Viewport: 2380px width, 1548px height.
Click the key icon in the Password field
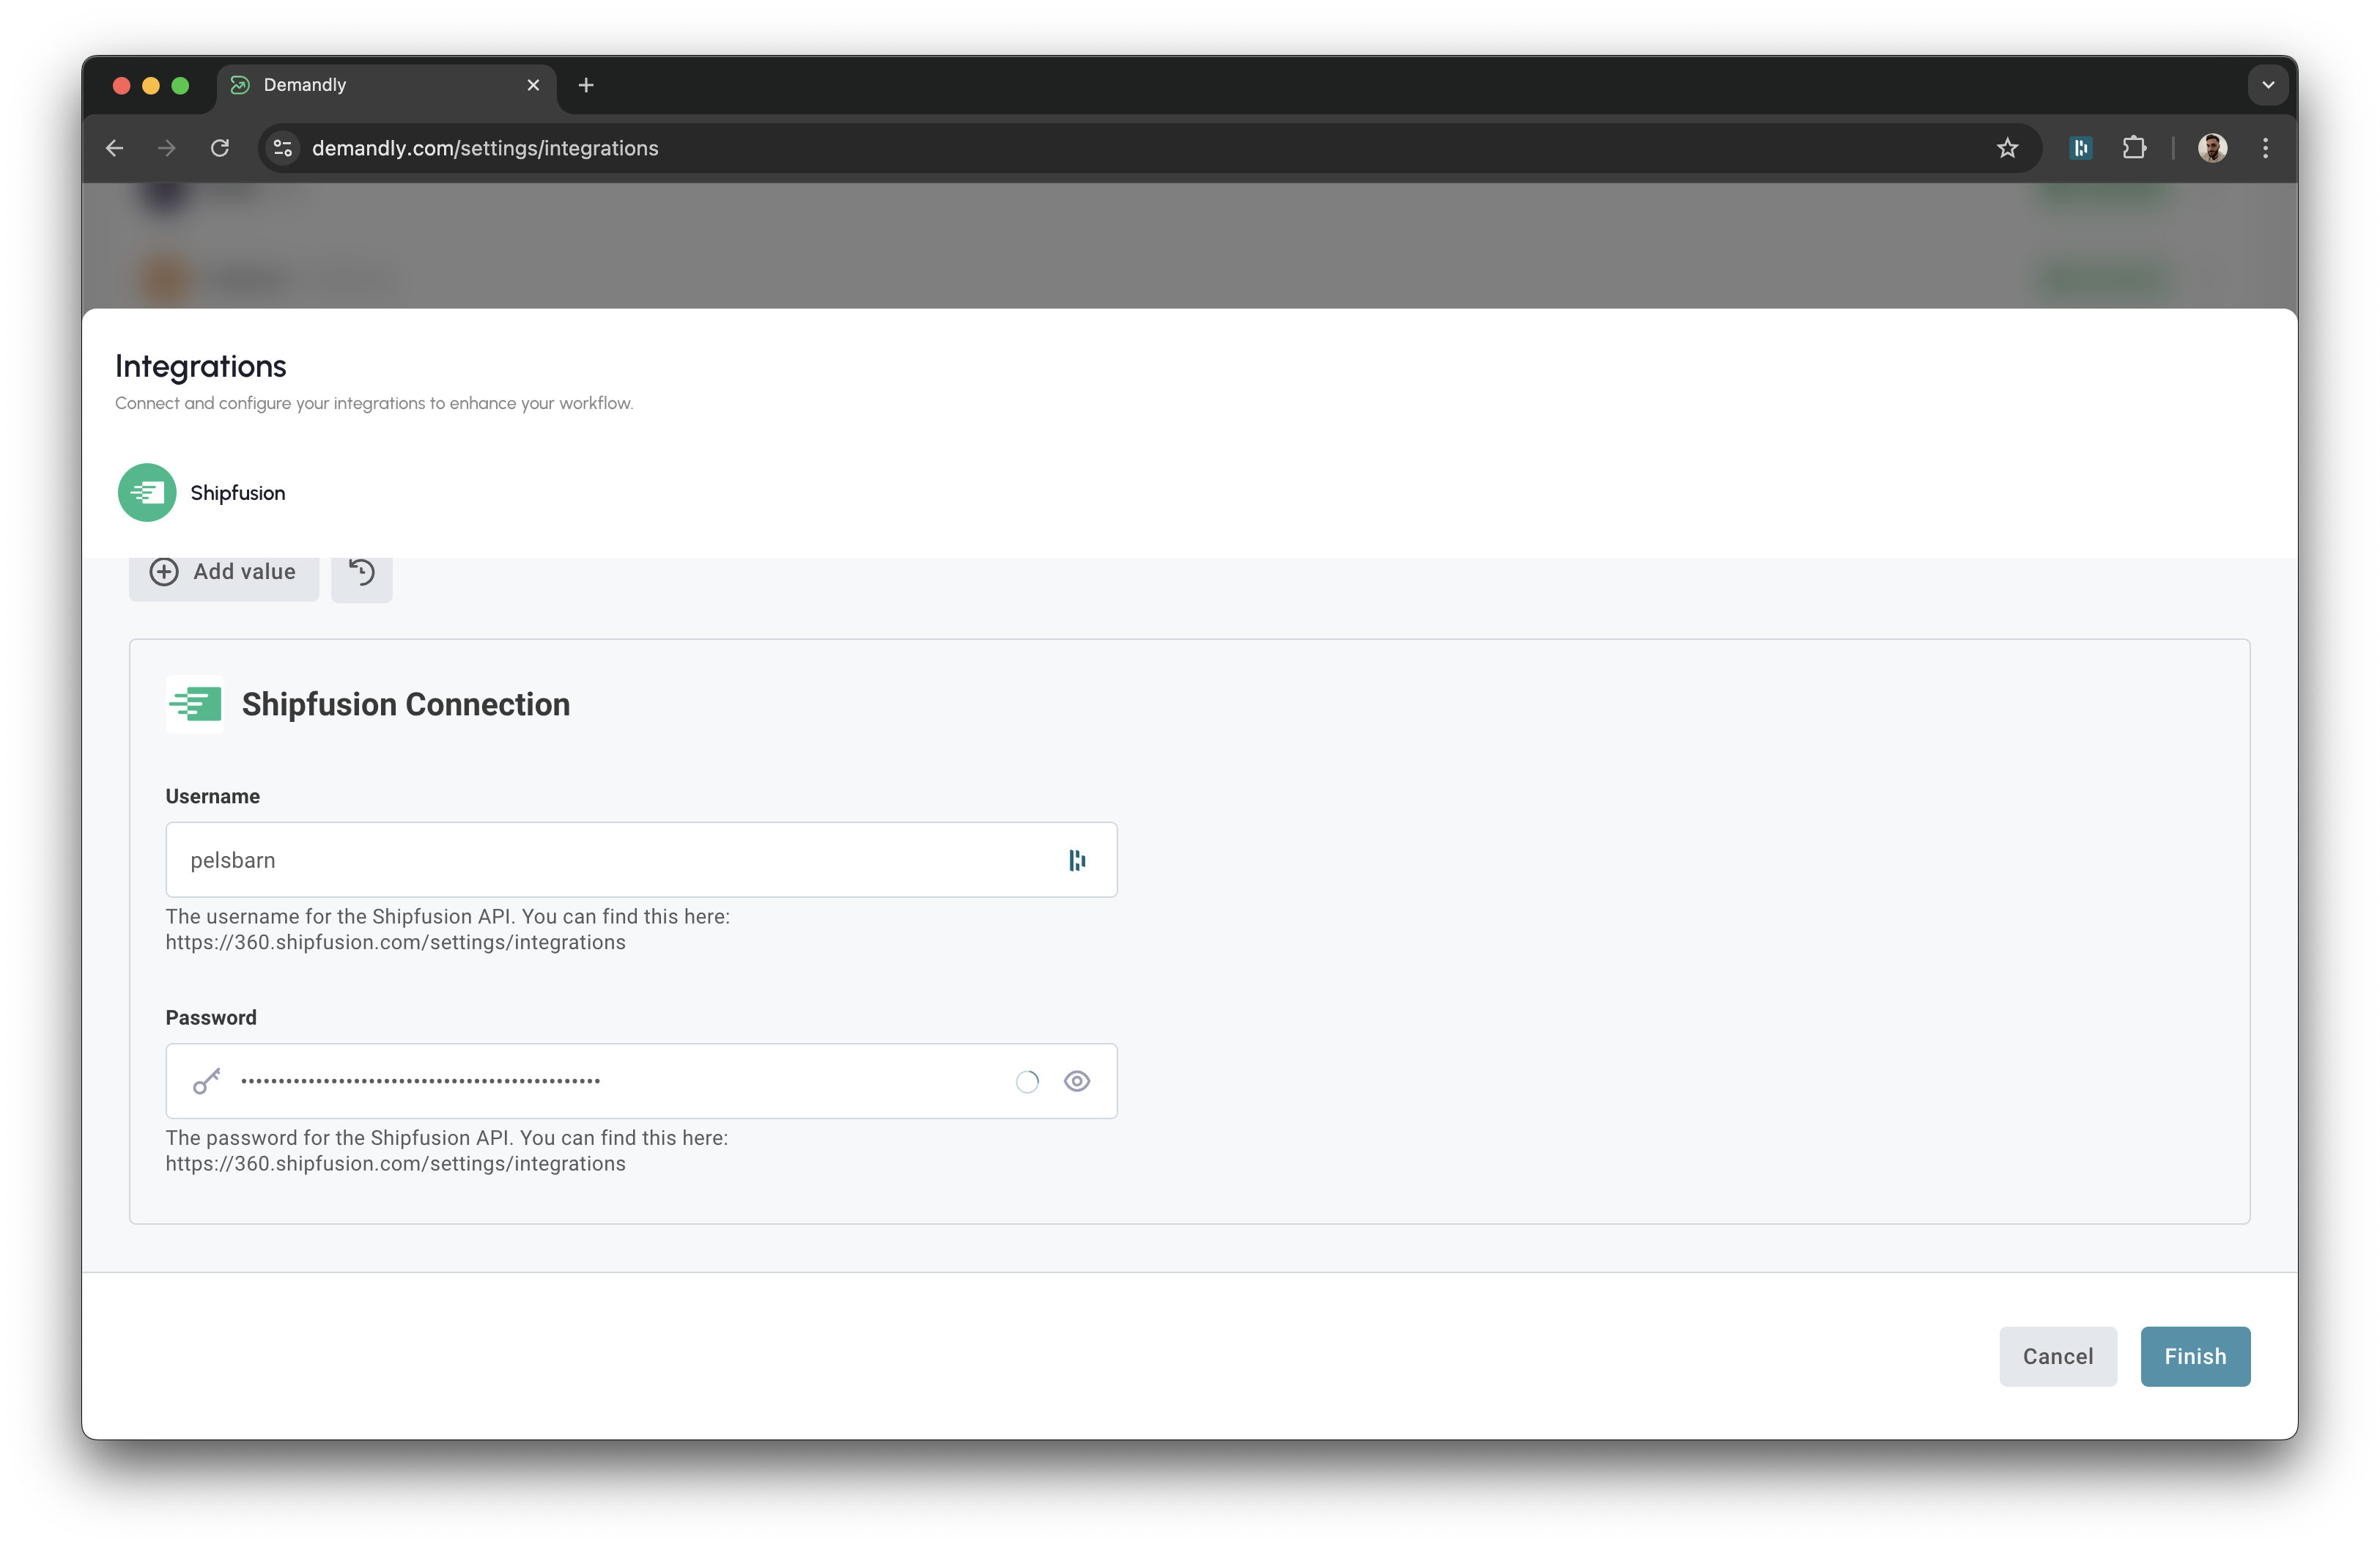pos(205,1081)
